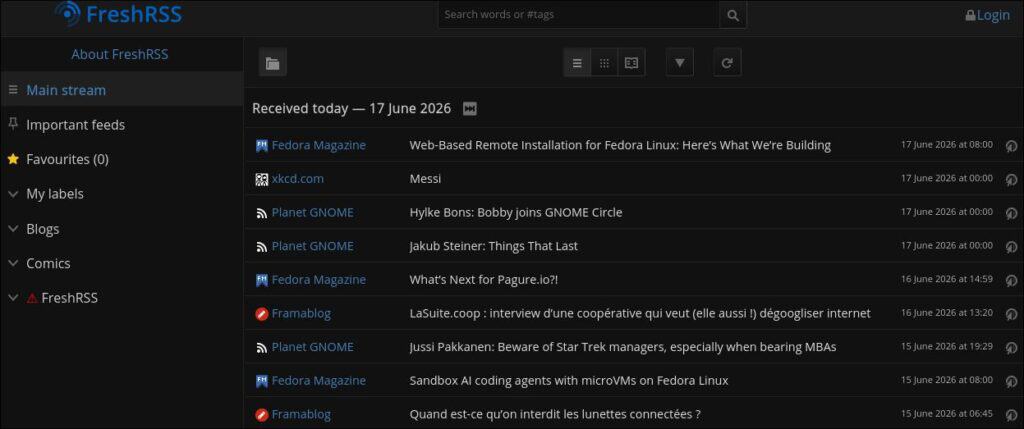The height and width of the screenshot is (429, 1024).
Task: Expand the My labels category
Action: [12, 194]
